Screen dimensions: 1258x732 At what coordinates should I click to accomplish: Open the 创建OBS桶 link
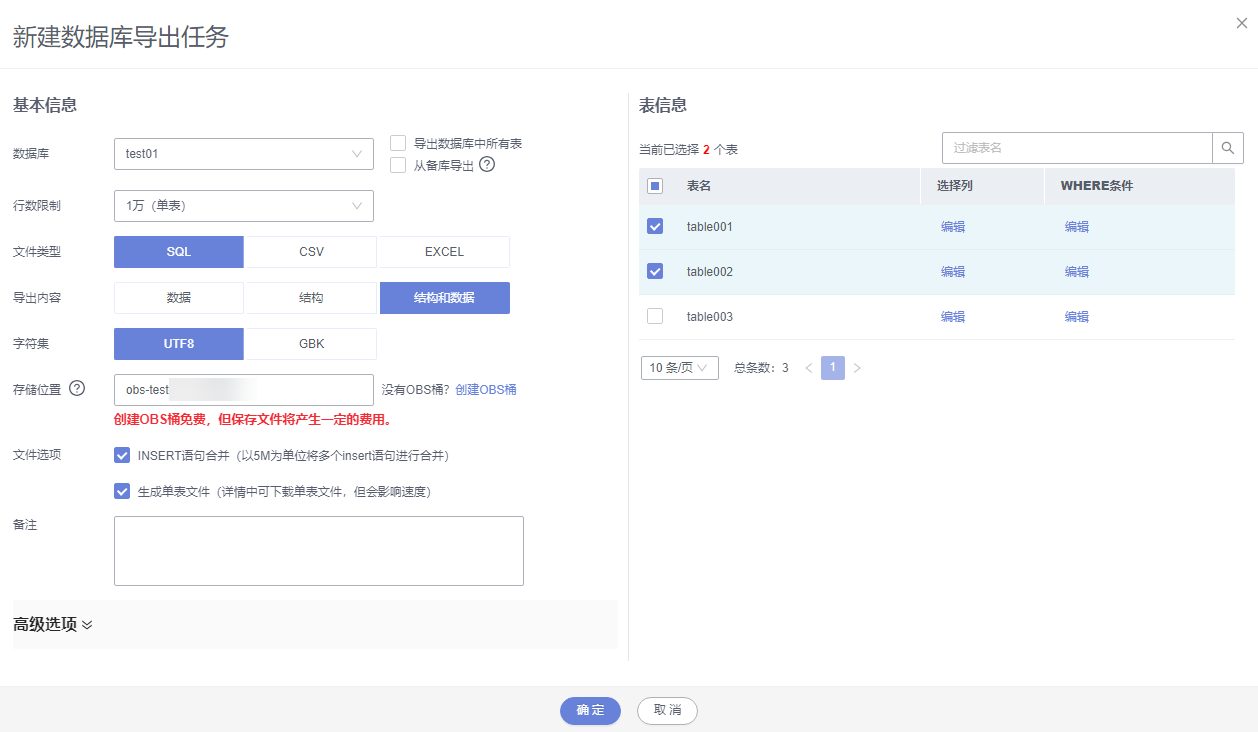pos(486,390)
